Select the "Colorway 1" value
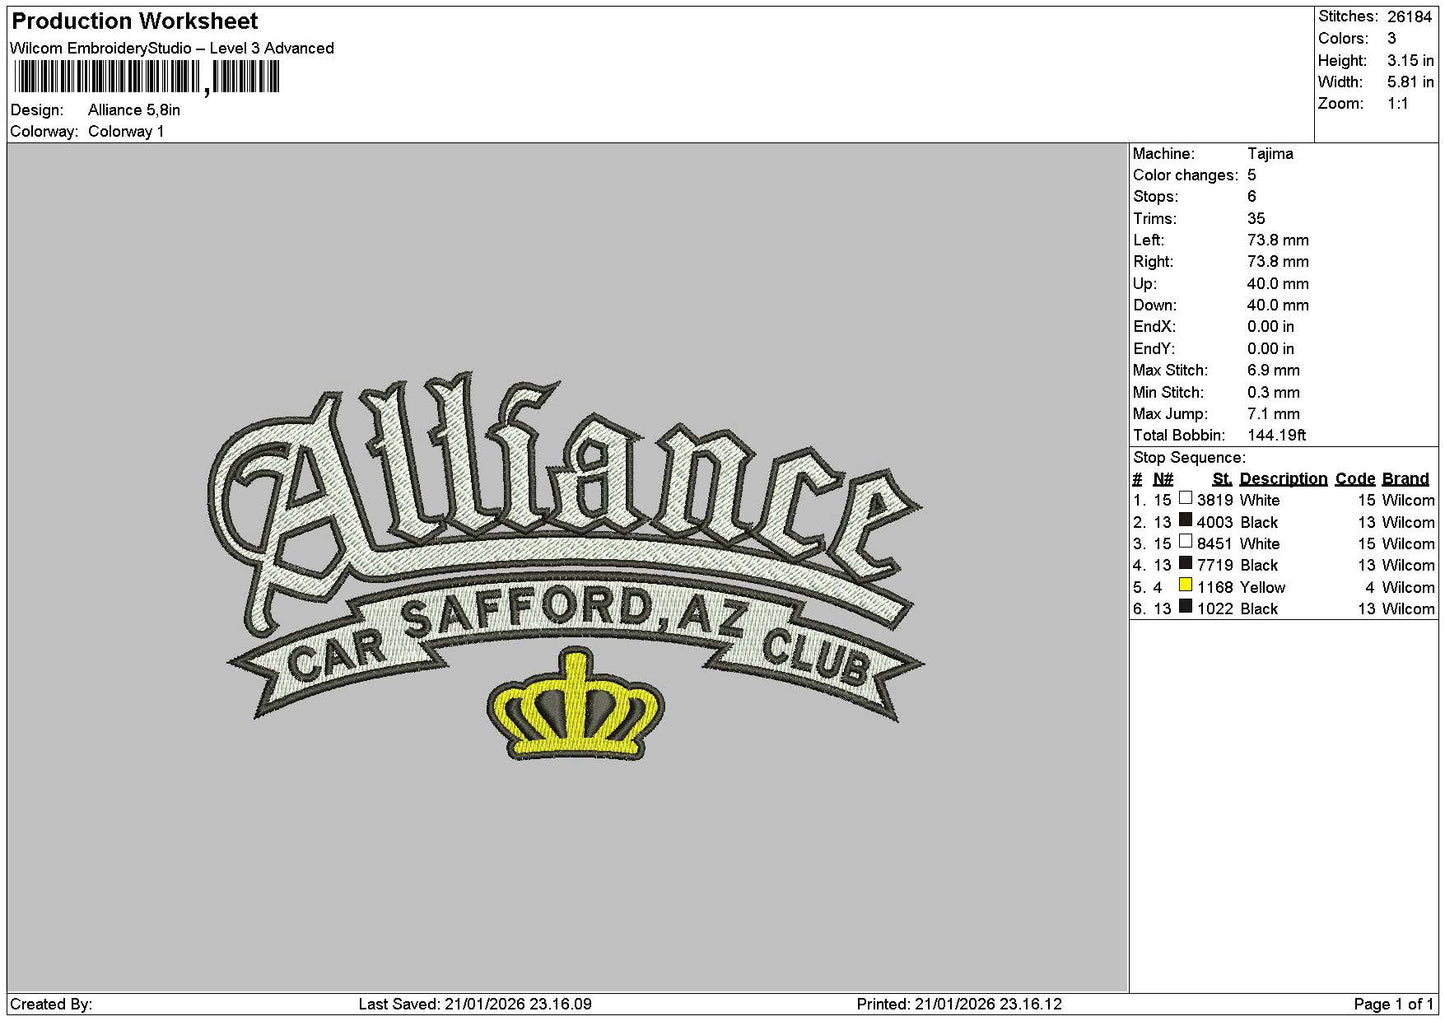 (126, 132)
